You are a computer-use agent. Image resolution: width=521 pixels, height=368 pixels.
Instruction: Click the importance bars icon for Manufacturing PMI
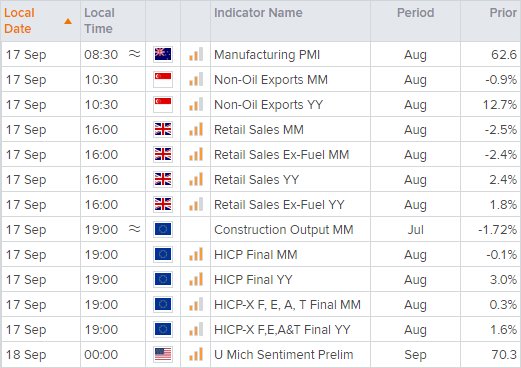196,54
